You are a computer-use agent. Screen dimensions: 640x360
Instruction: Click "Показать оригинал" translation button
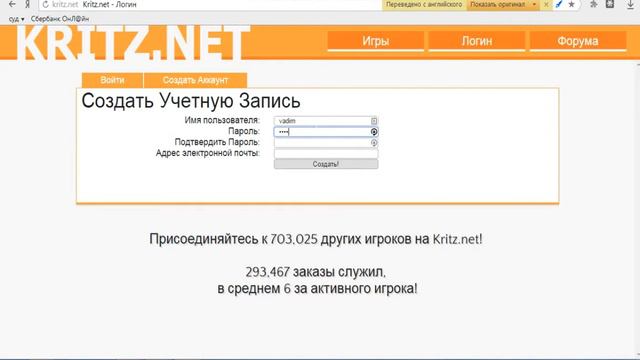point(498,4)
